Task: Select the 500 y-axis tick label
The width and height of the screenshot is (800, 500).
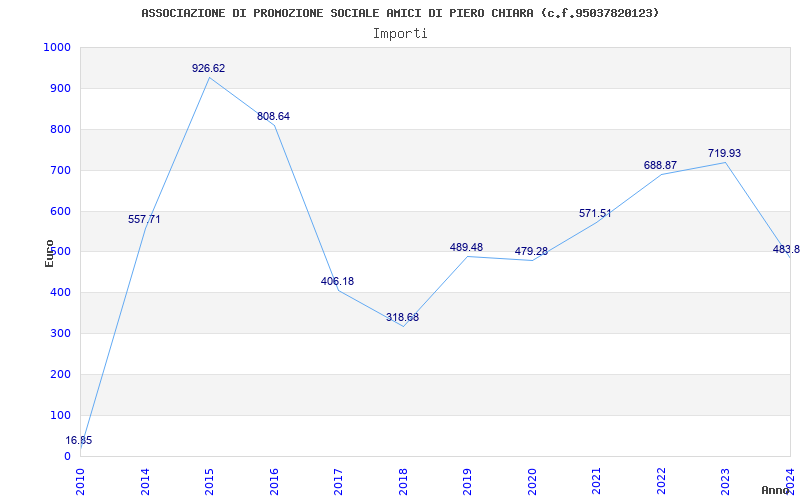Action: [60, 252]
